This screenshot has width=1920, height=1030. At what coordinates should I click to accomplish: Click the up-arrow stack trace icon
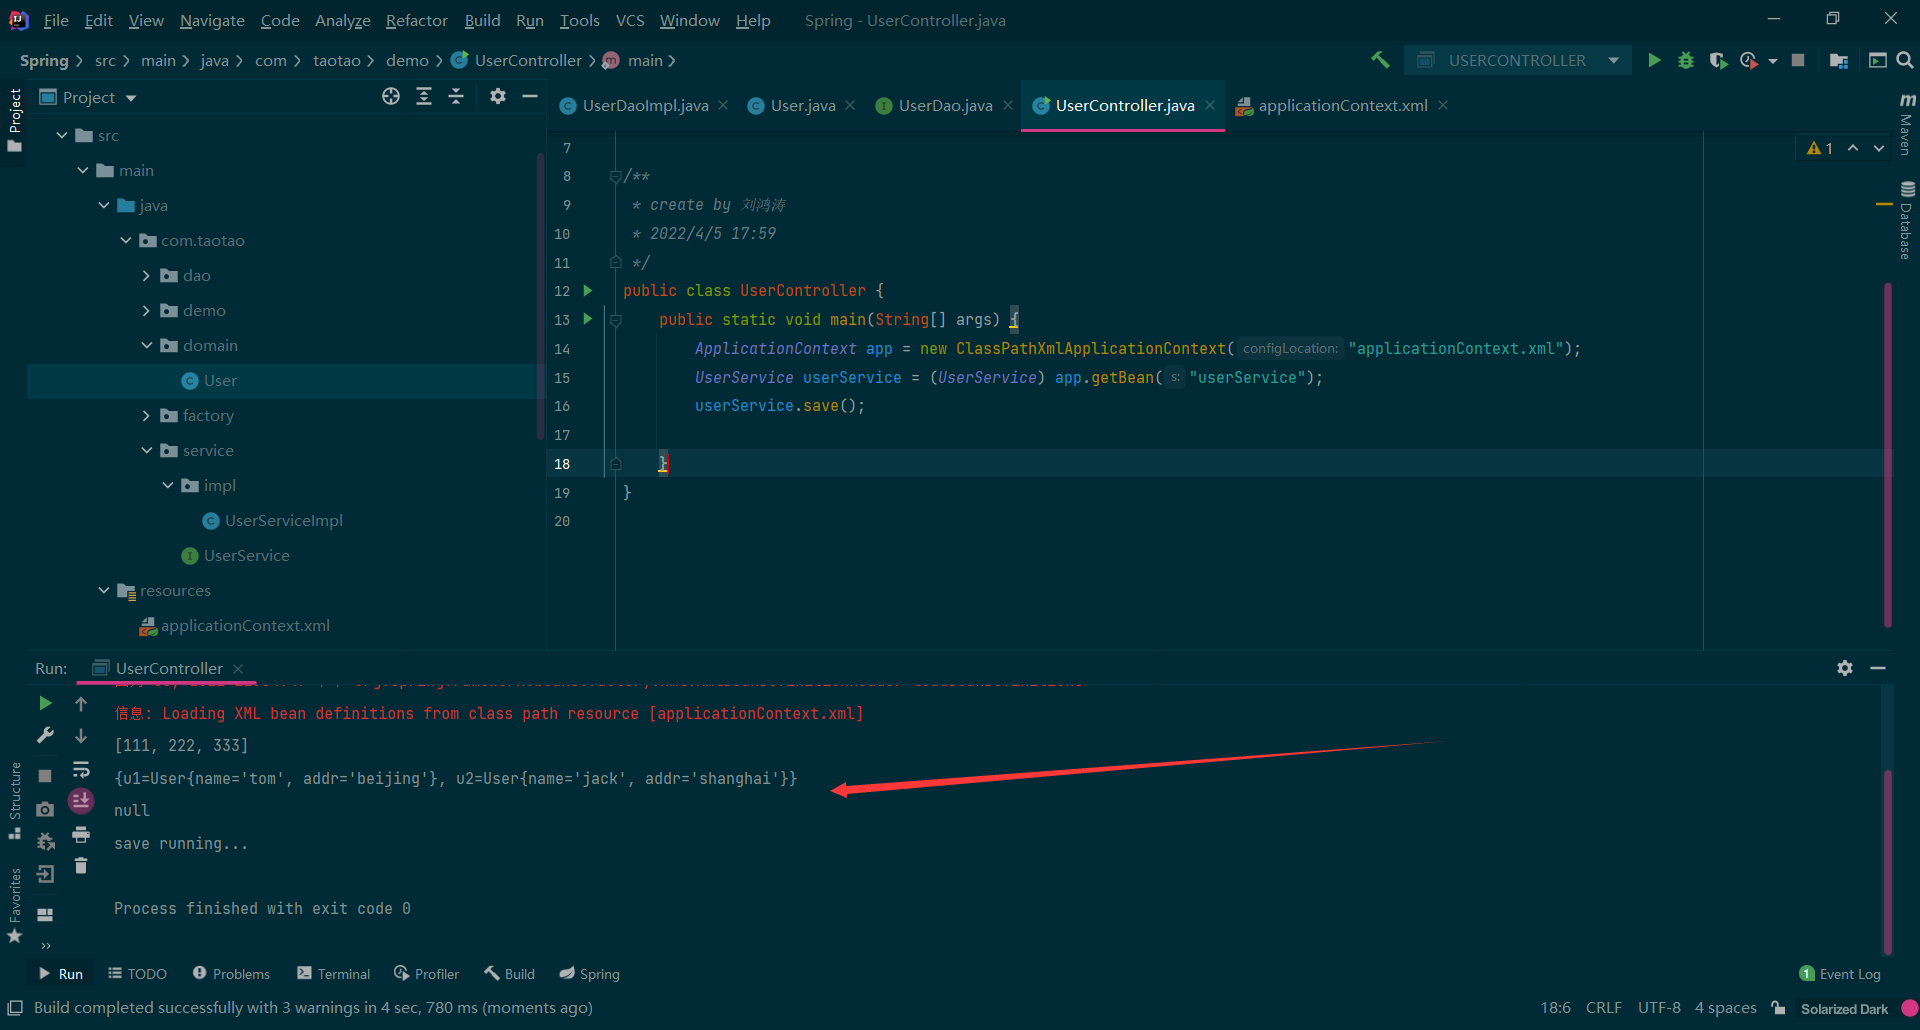click(x=81, y=703)
